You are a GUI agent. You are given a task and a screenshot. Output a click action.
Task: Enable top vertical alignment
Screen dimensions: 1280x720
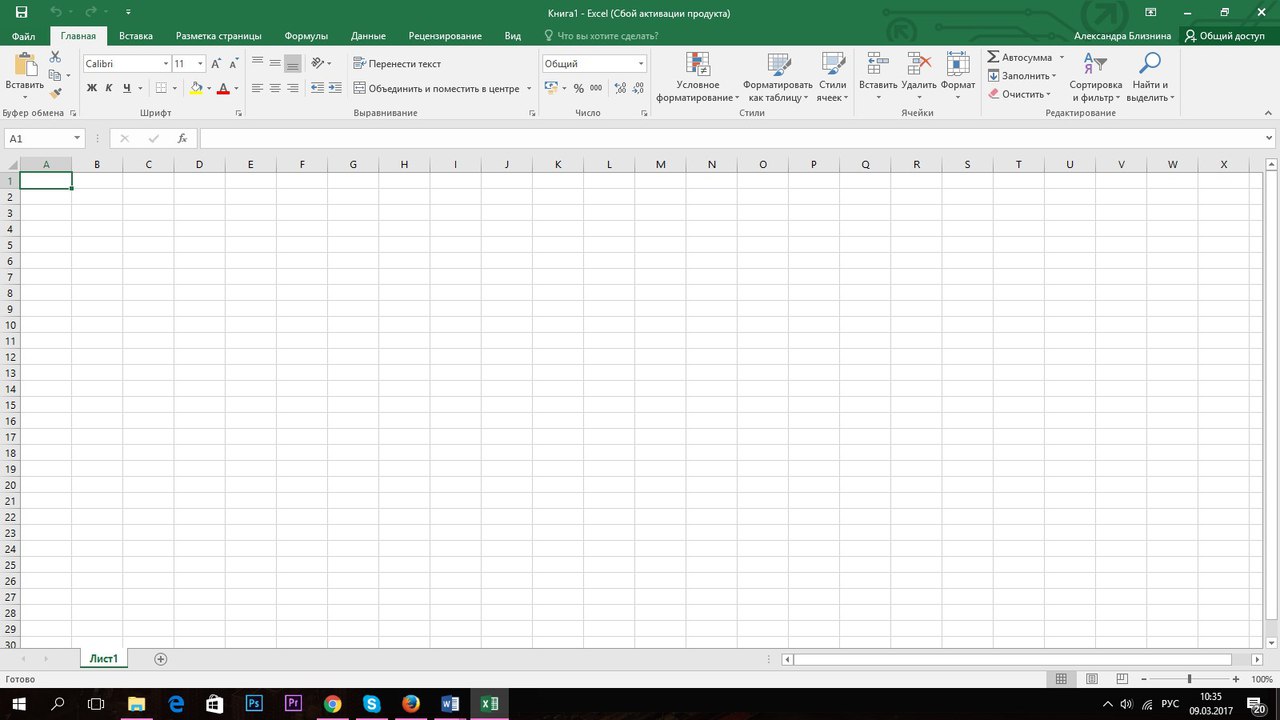tap(257, 63)
